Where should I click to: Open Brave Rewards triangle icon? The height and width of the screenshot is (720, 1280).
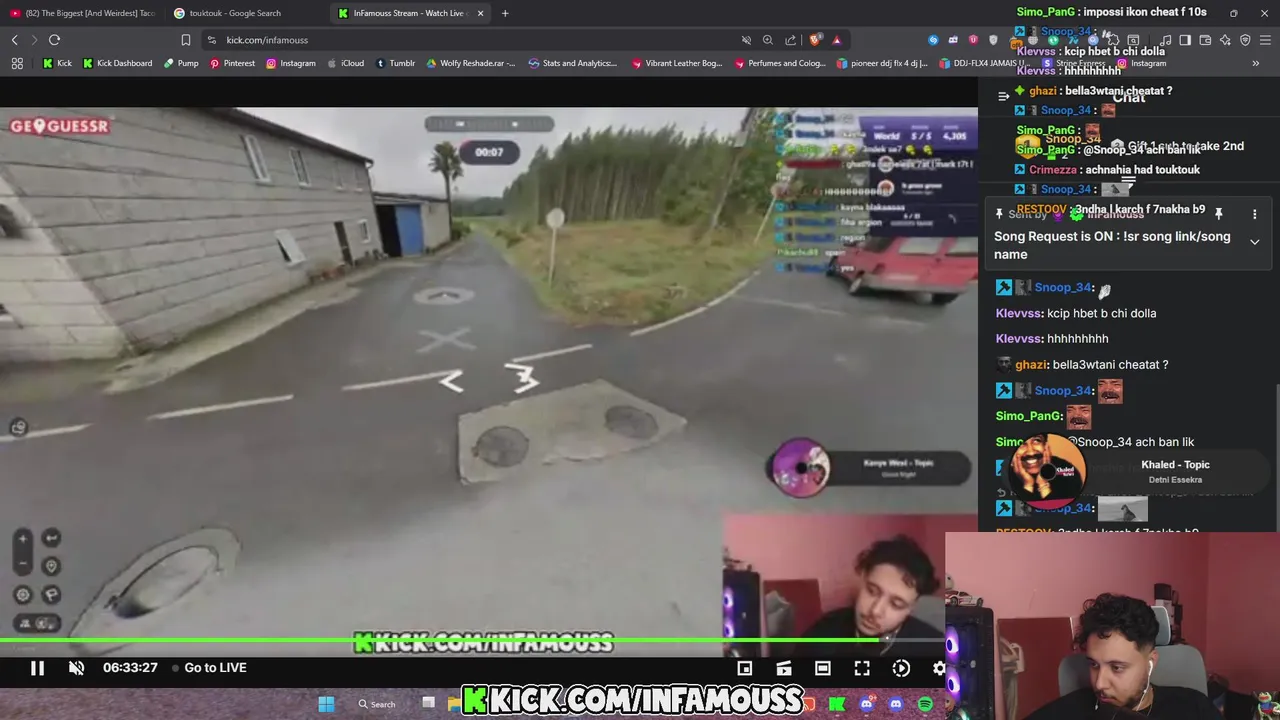(x=837, y=40)
